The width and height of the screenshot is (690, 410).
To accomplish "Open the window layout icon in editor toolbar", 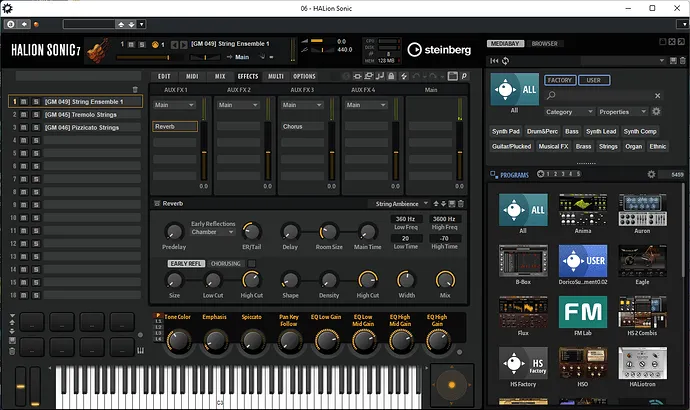I will click(452, 76).
